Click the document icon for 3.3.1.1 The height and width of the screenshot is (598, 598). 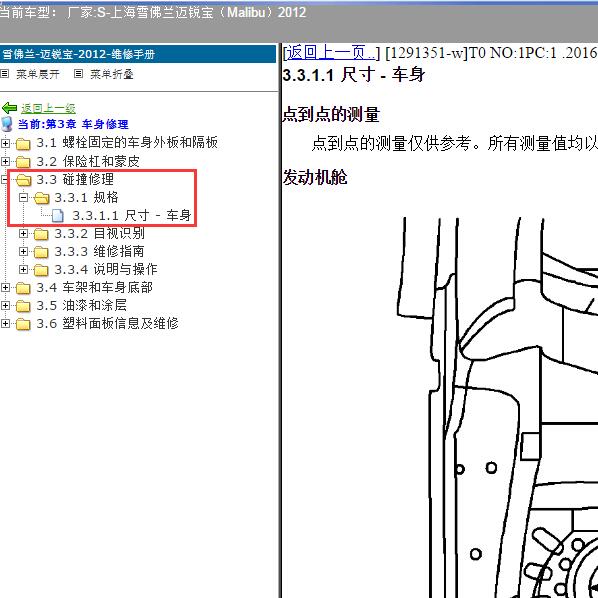[58, 216]
